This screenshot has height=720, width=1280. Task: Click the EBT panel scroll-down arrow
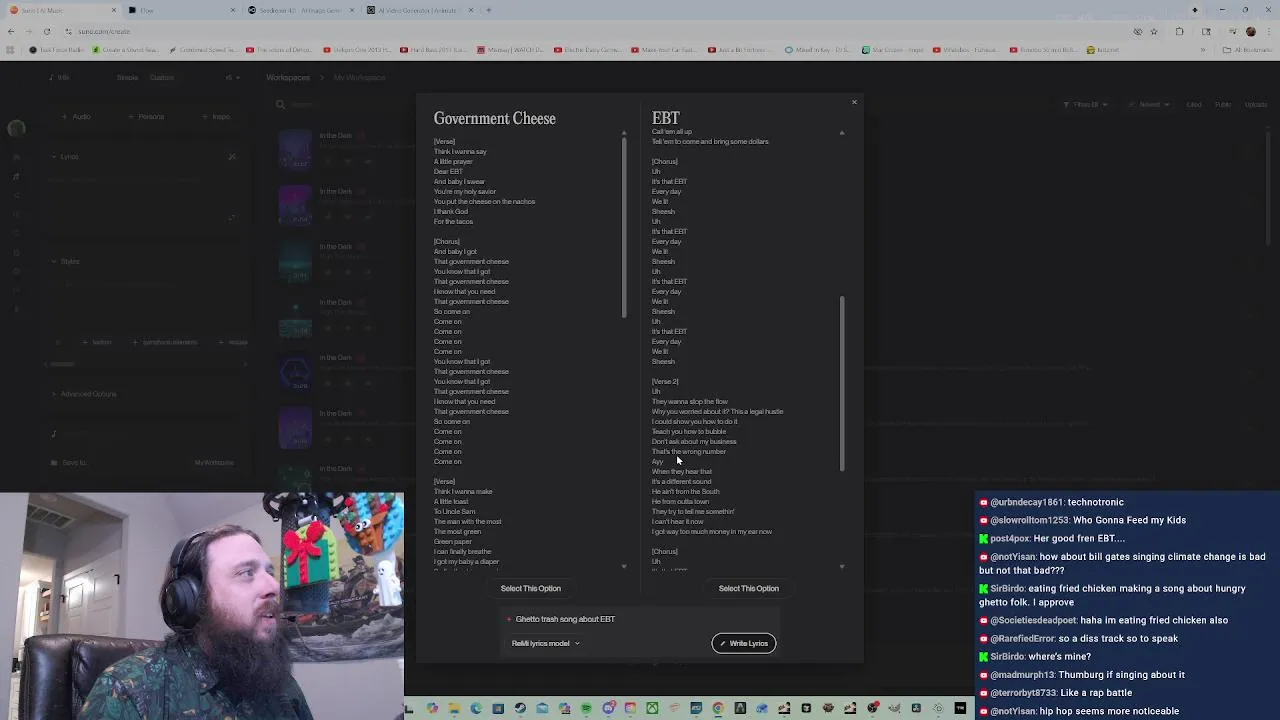[842, 566]
